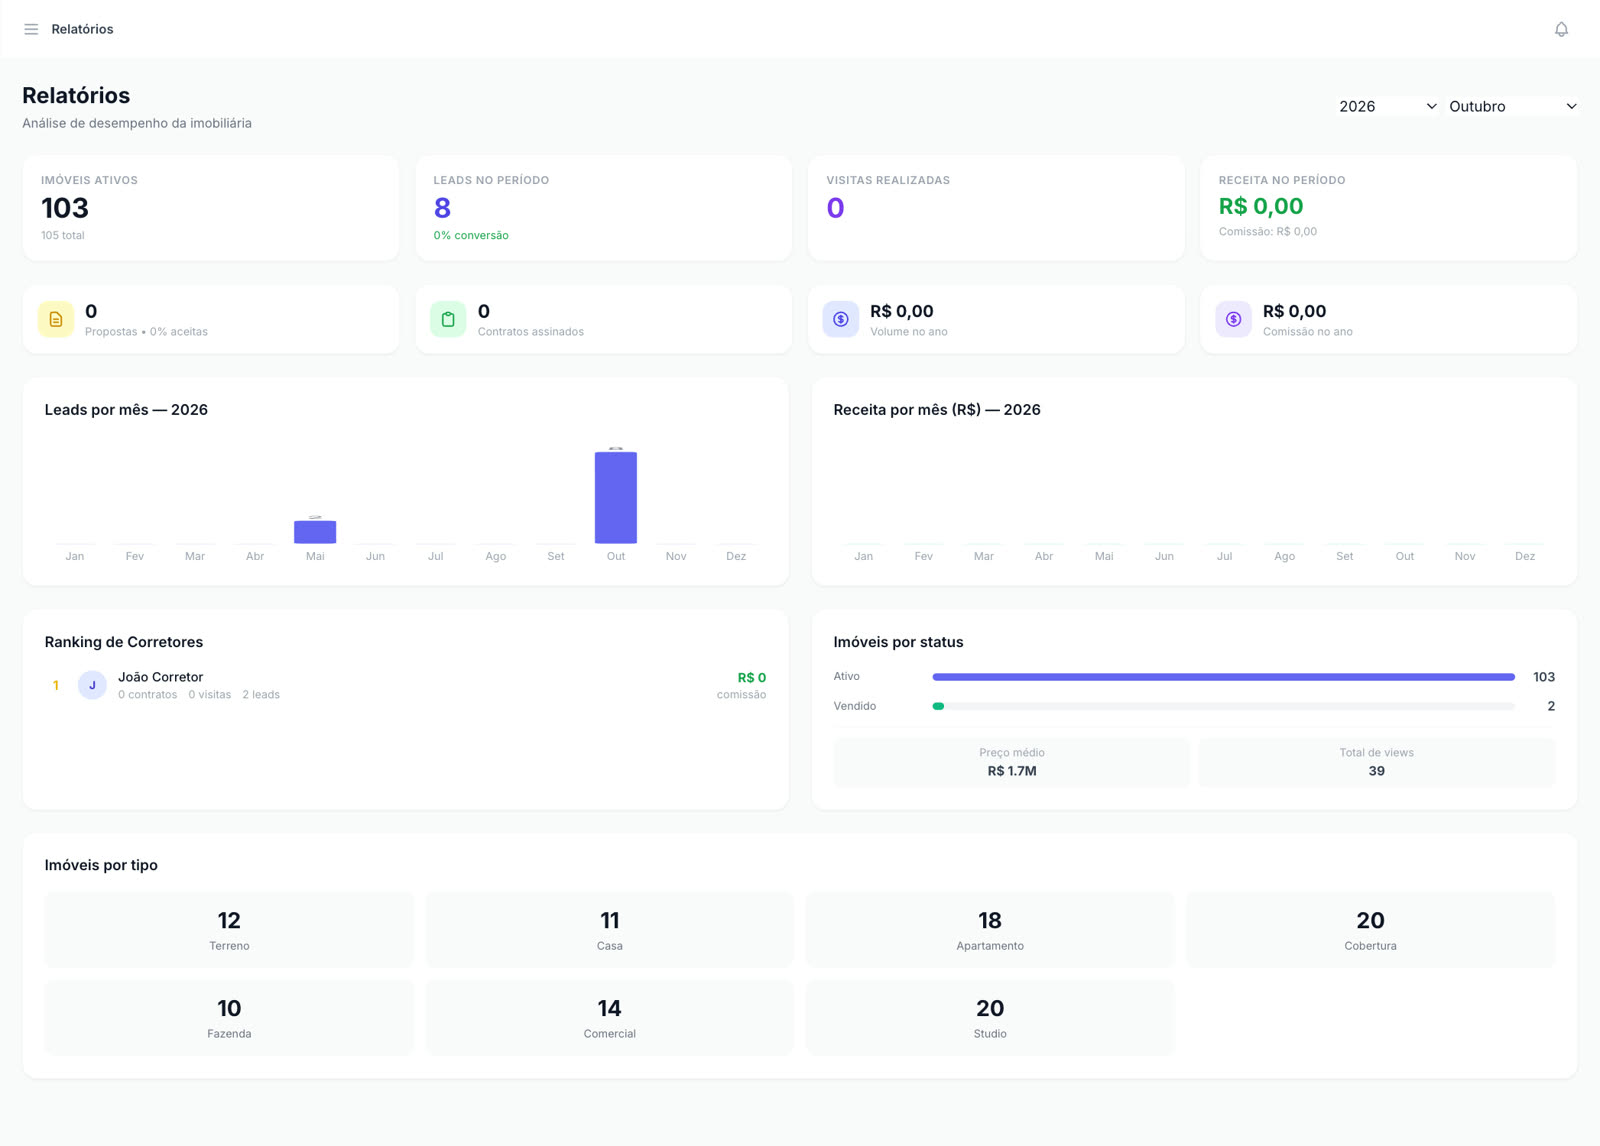Click the 0% conversão text
Viewport: 1600px width, 1146px height.
(x=471, y=236)
